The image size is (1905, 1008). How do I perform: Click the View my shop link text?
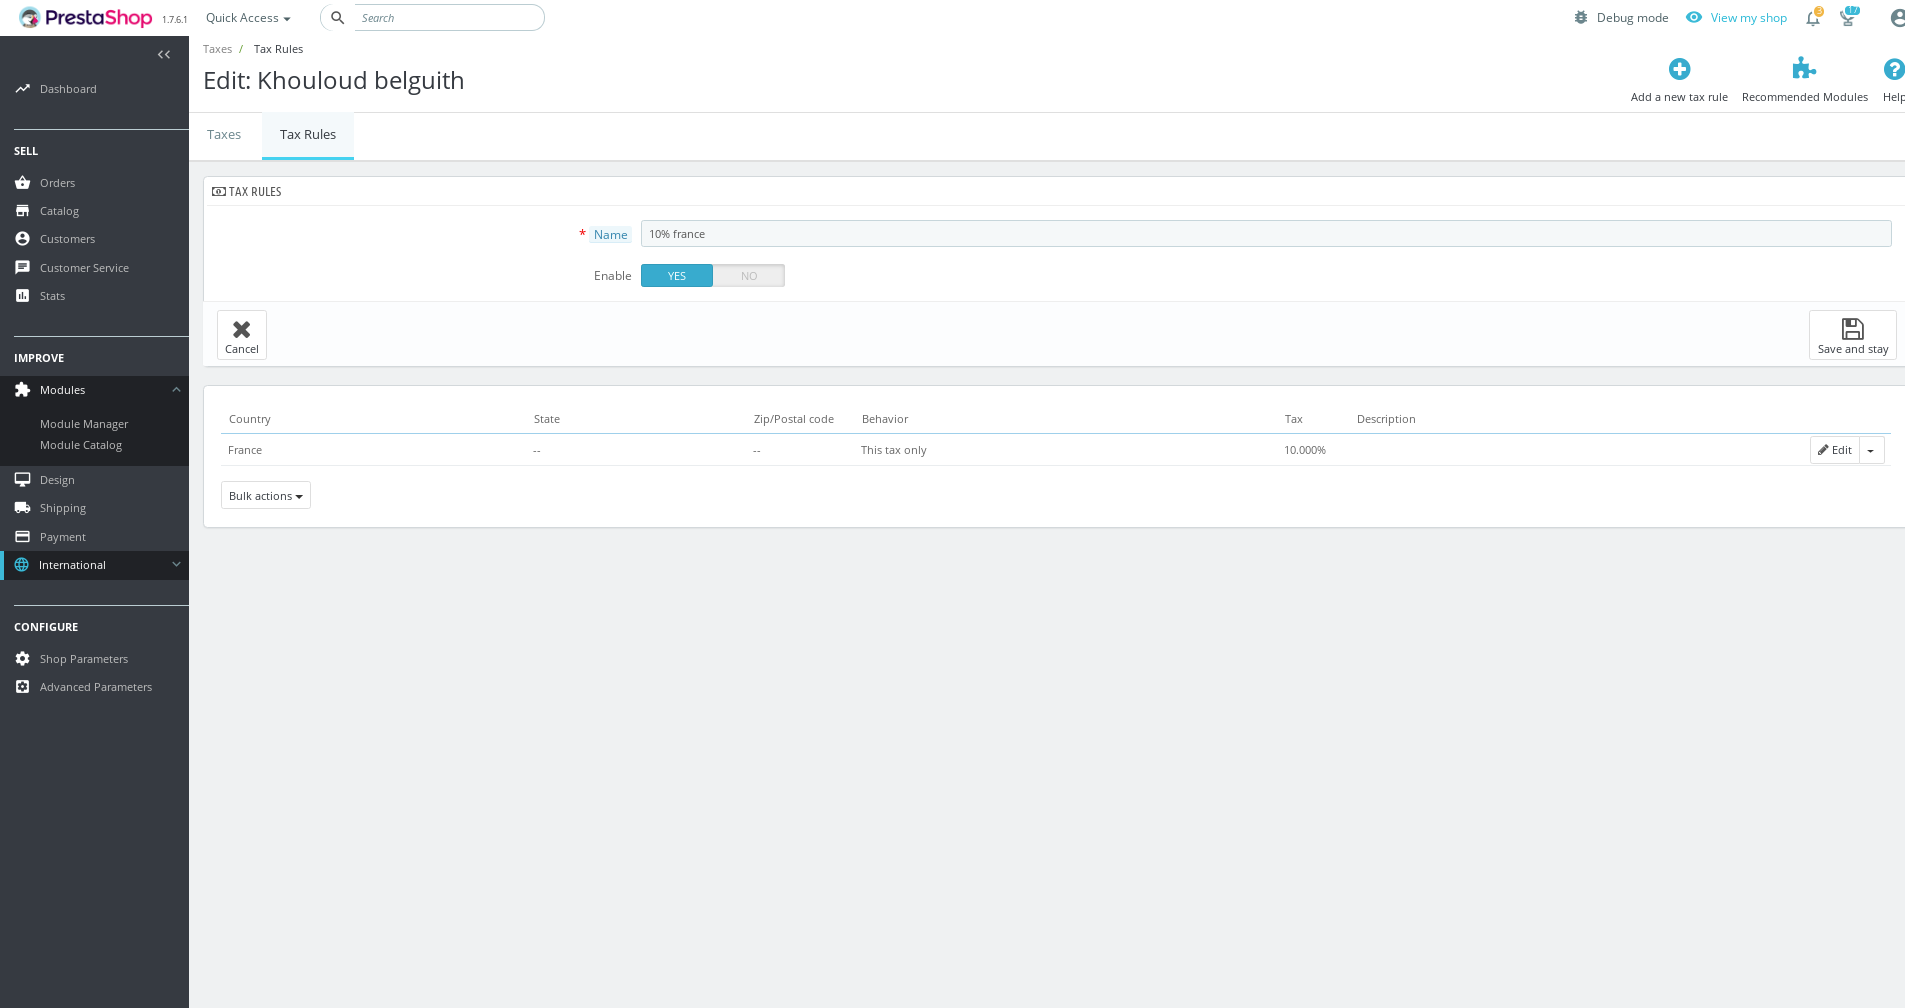pyautogui.click(x=1748, y=18)
